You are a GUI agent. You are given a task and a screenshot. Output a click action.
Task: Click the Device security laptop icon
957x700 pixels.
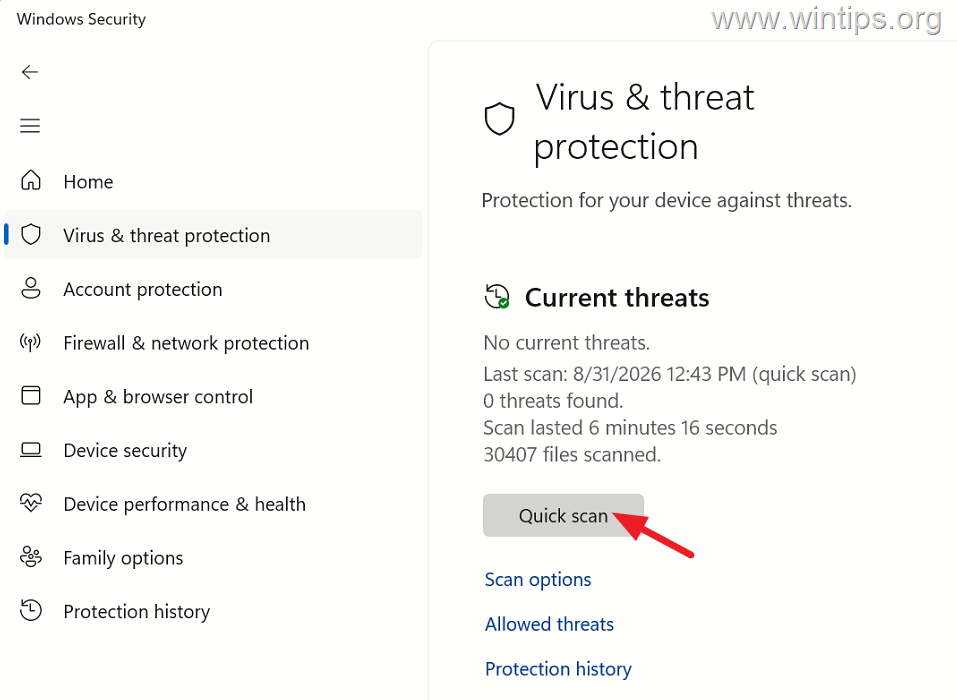(31, 450)
